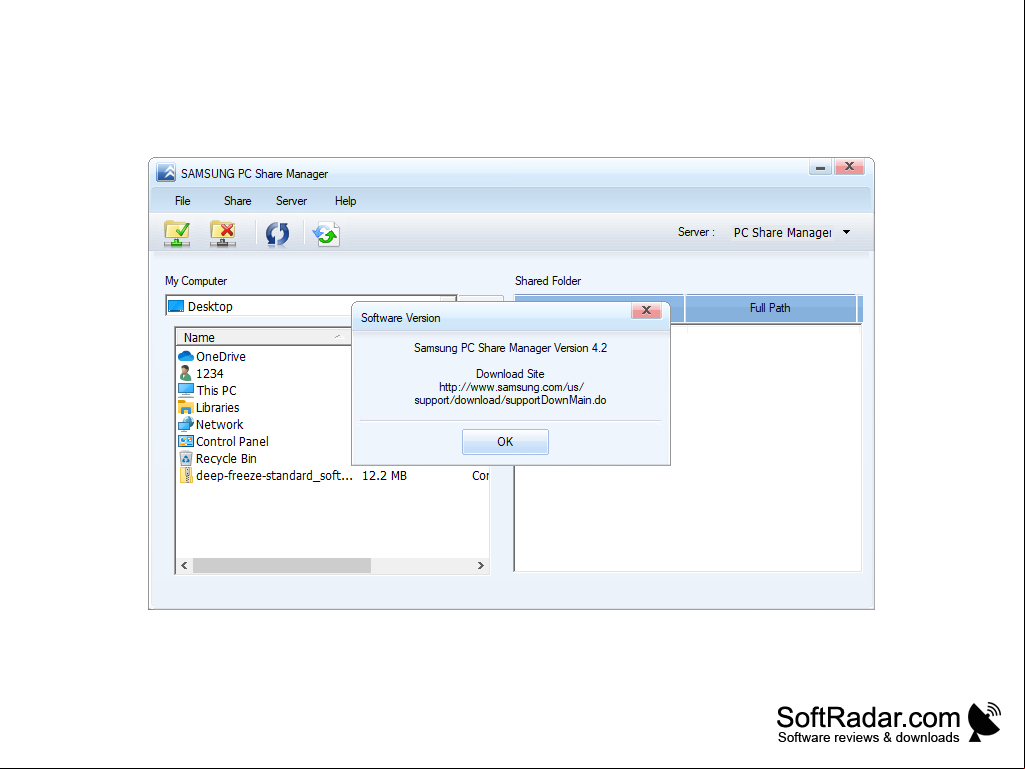Click the samsung.com download site URL text
The height and width of the screenshot is (769, 1025).
pos(511,393)
